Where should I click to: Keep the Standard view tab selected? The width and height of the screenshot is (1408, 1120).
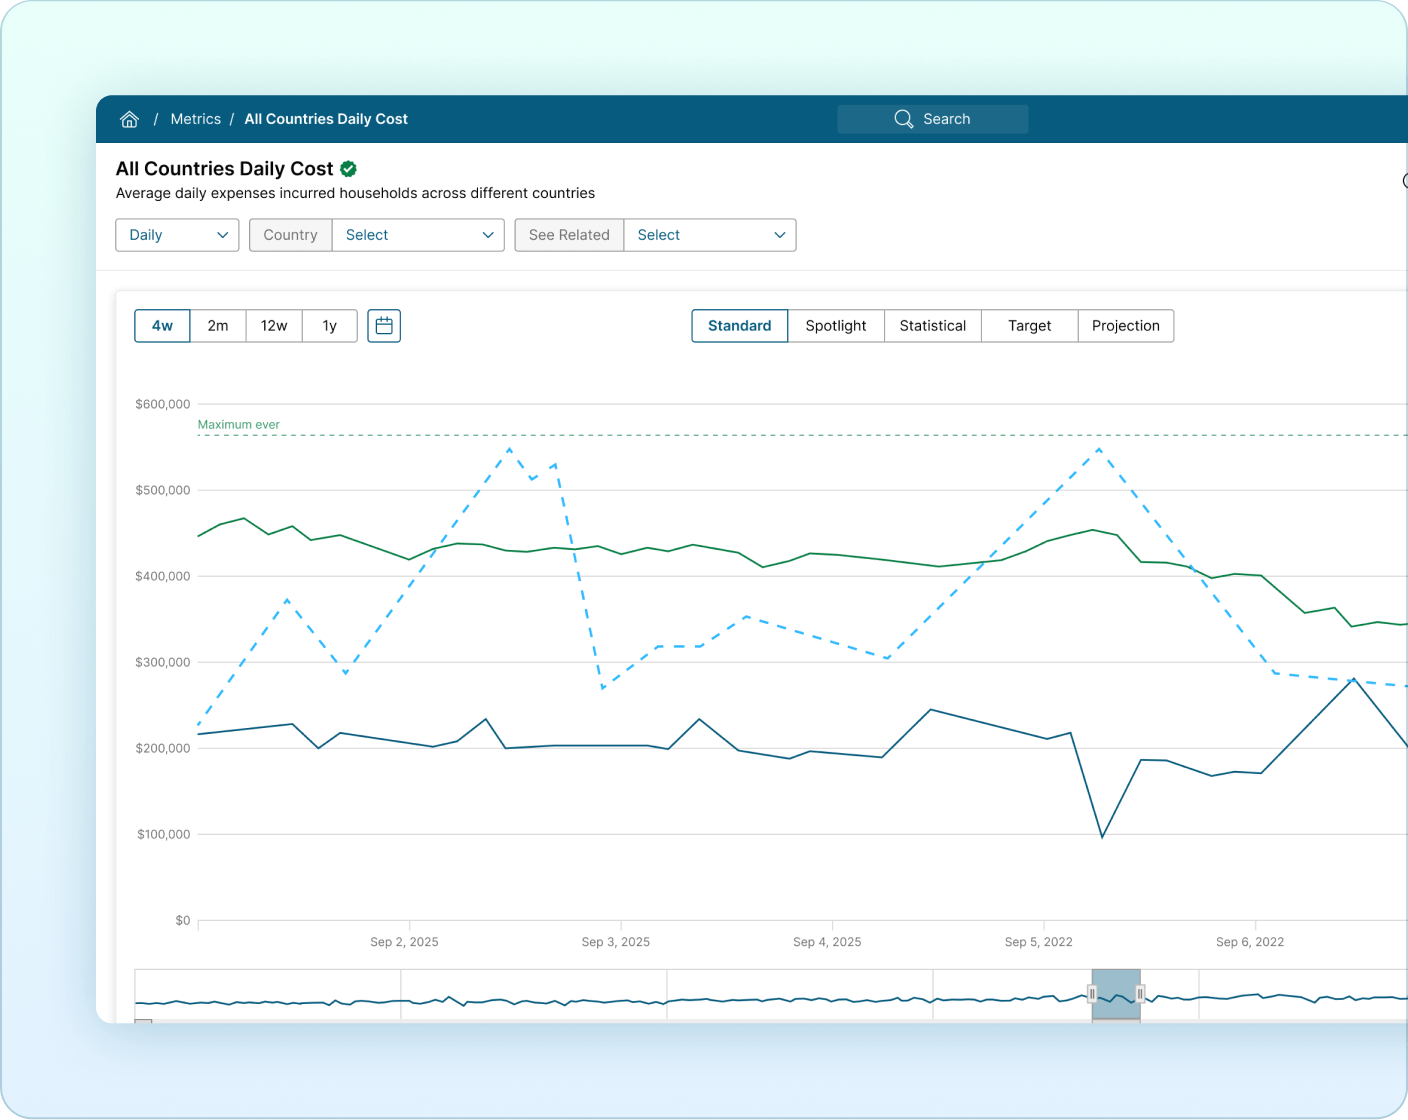click(x=739, y=325)
